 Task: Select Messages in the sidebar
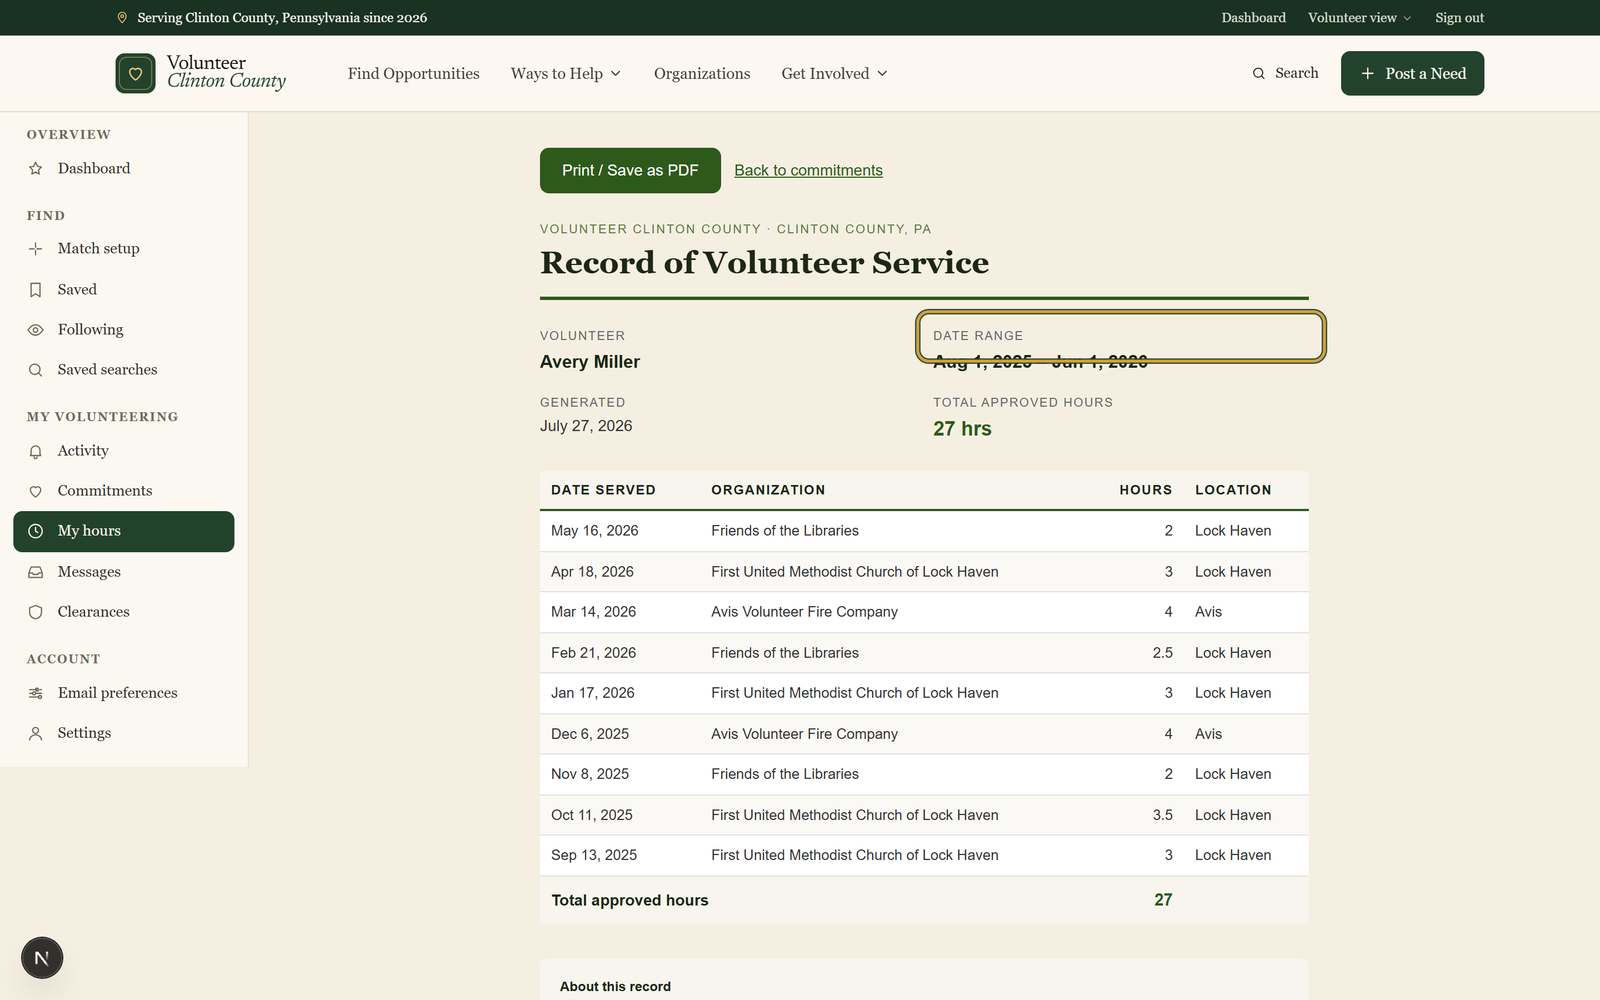click(x=124, y=572)
